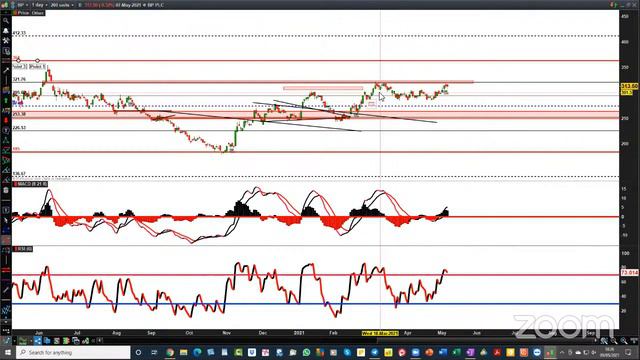Select the red horizontal line tool
The image size is (640, 360).
6,270
